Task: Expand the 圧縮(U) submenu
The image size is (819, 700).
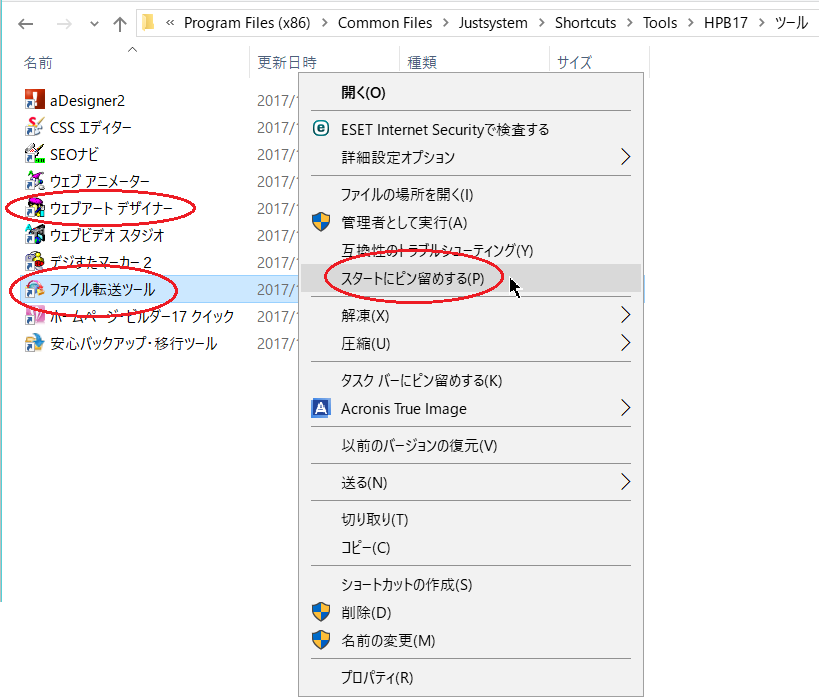Action: tap(625, 343)
